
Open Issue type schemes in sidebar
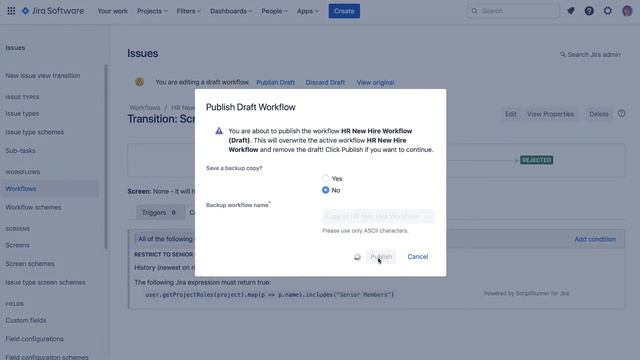click(x=35, y=132)
